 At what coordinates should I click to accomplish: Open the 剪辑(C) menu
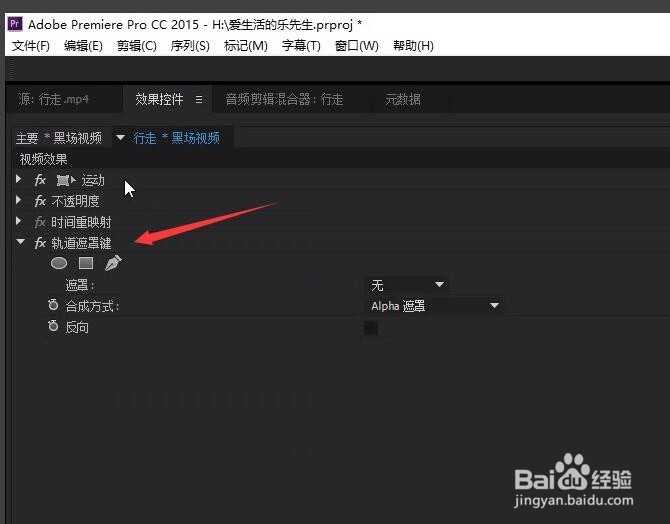coord(137,46)
